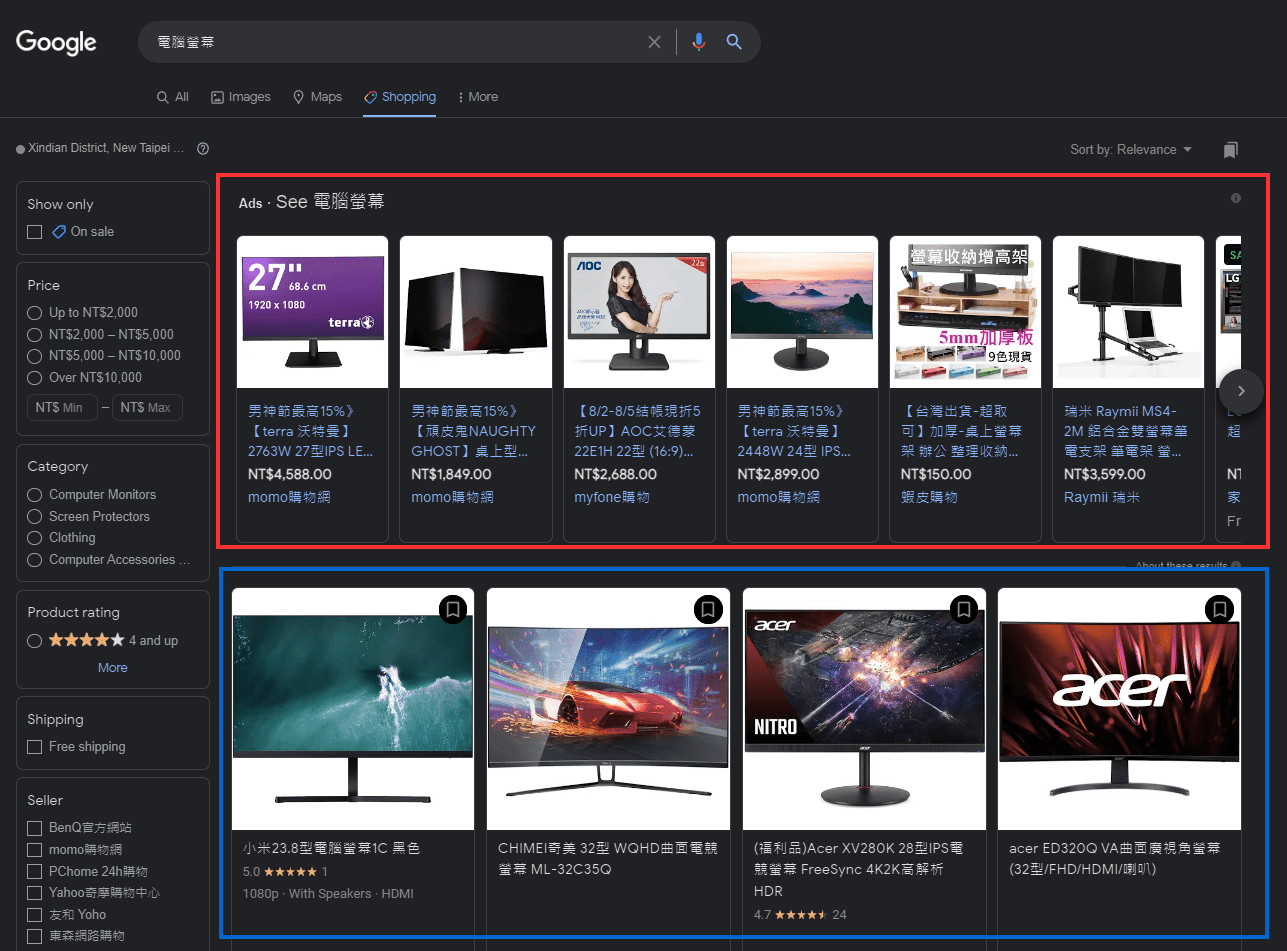Advance the ads carousel with the right arrow
The width and height of the screenshot is (1287, 951).
[x=1240, y=391]
